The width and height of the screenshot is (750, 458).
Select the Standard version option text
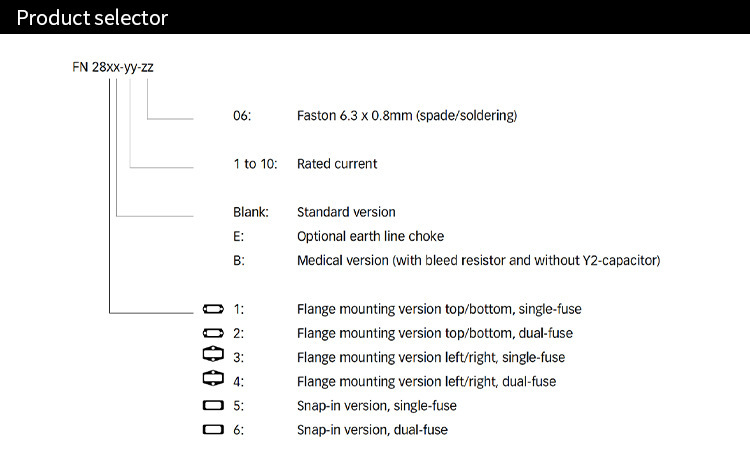coord(346,212)
